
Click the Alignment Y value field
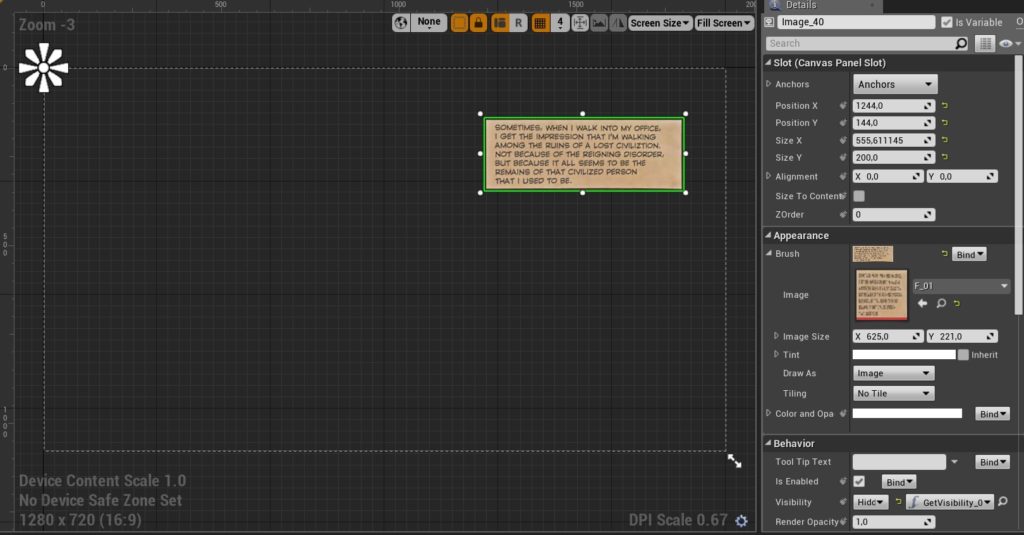pos(962,176)
